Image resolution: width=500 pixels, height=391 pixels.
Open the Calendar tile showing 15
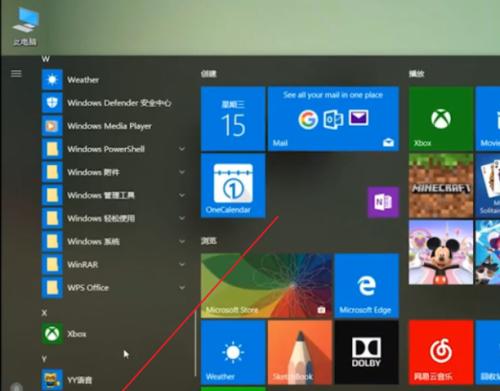click(x=233, y=119)
